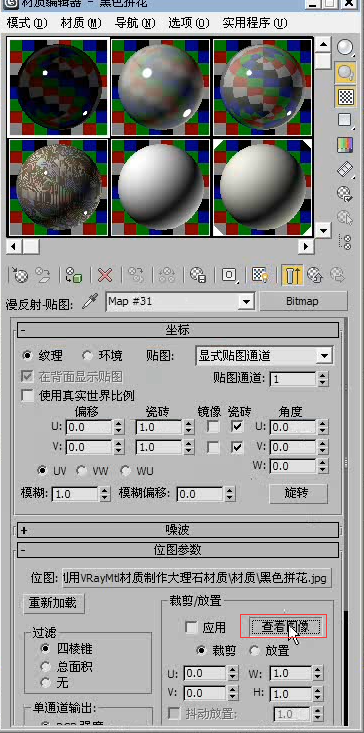Click the Go to Parent icon

pyautogui.click(x=315, y=274)
